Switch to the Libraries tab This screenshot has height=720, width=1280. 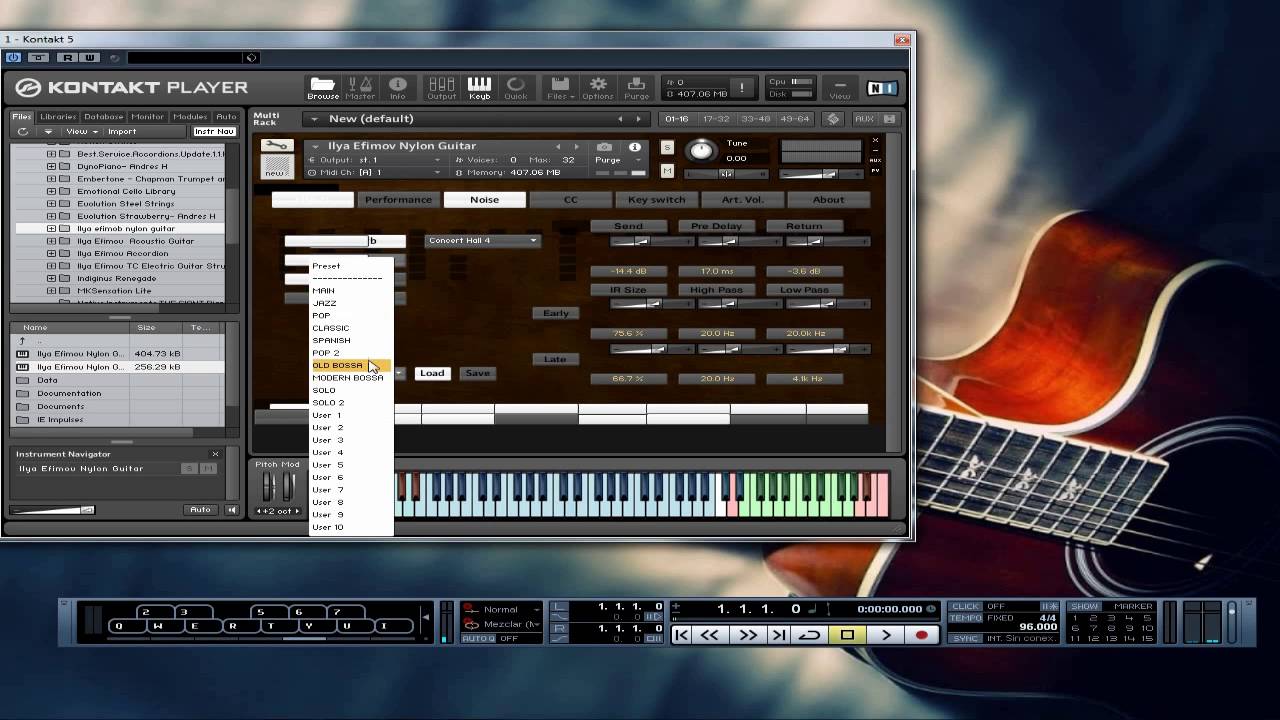(x=58, y=117)
